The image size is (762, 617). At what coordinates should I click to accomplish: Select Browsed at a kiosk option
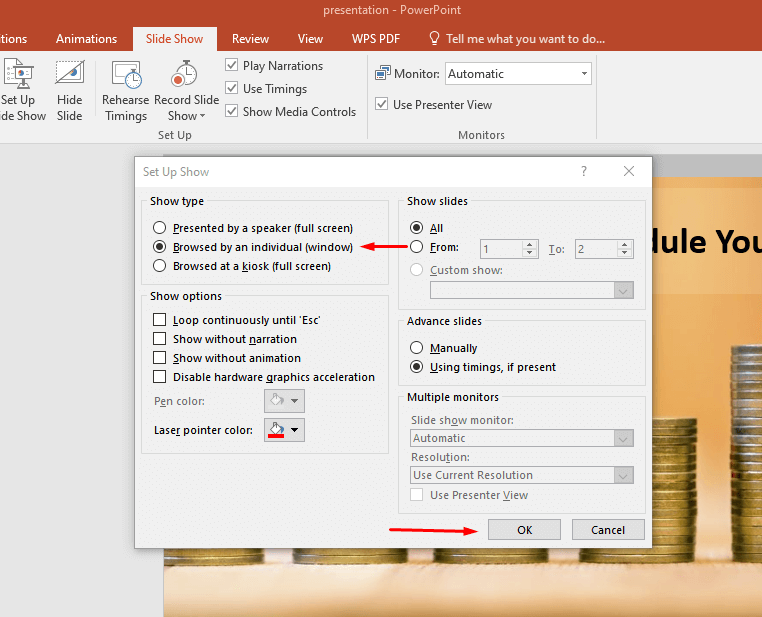160,266
